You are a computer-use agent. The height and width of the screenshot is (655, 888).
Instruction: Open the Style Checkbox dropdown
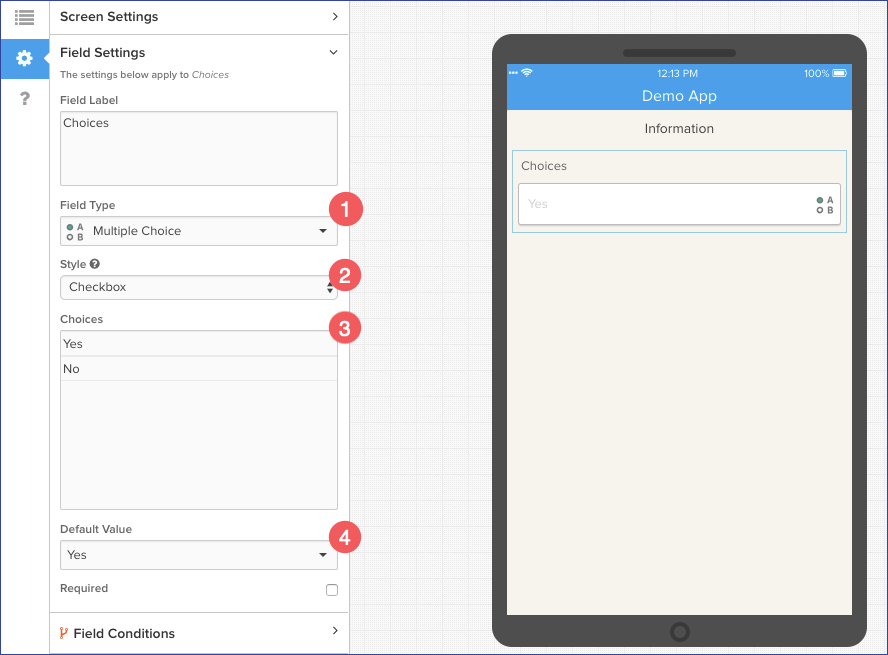click(x=198, y=287)
